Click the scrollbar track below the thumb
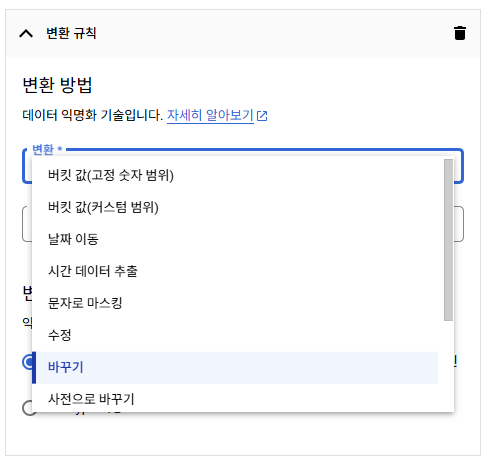Viewport: 489px width, 462px height. pos(448,366)
